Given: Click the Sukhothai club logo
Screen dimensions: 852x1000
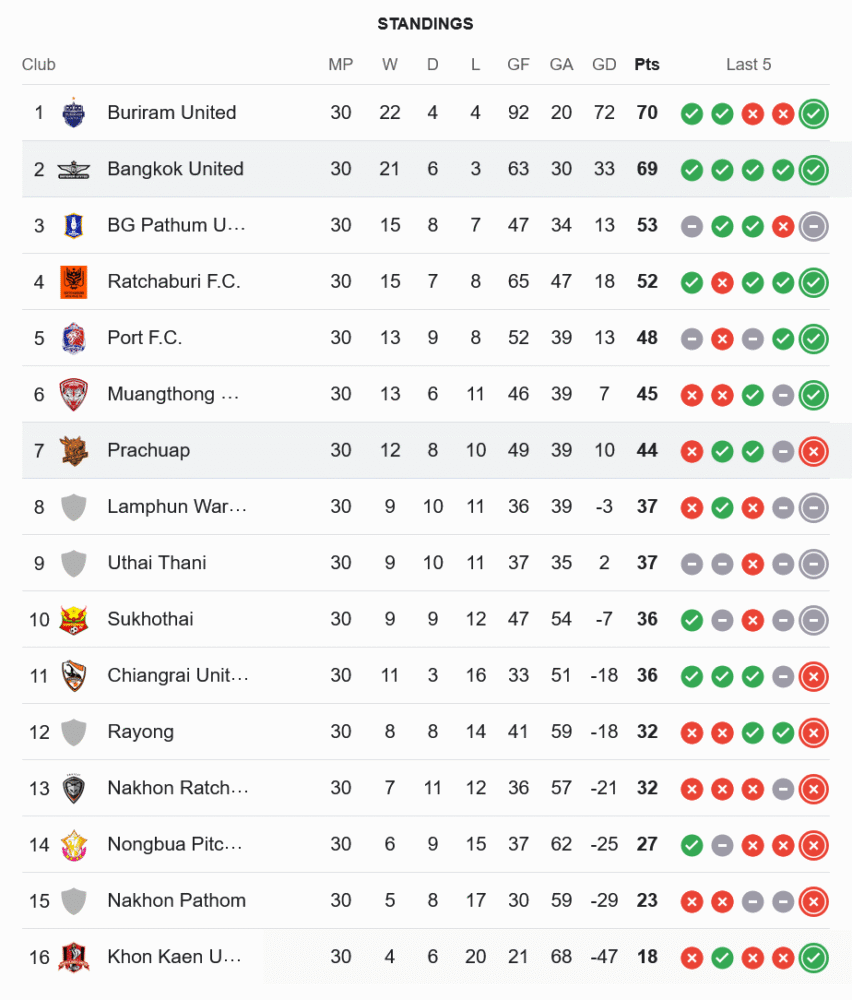Looking at the screenshot, I should 73,619.
